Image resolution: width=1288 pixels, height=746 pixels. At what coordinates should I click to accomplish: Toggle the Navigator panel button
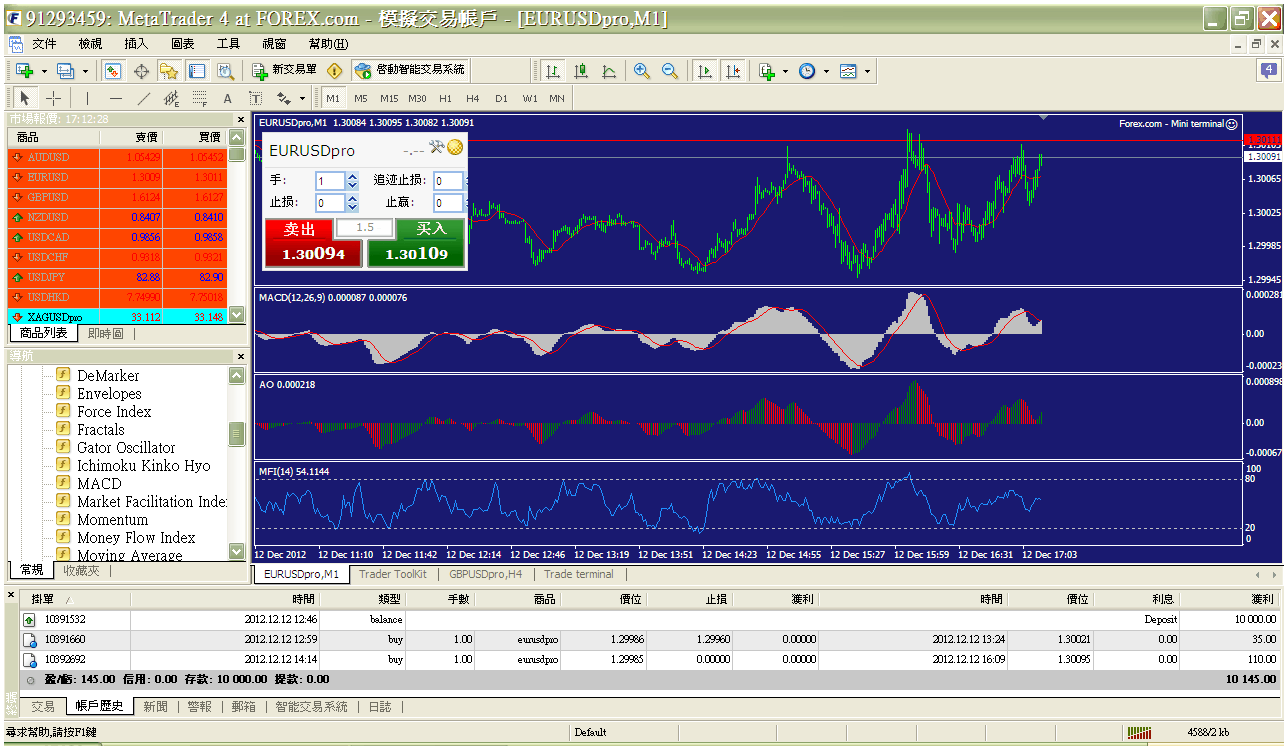point(169,71)
